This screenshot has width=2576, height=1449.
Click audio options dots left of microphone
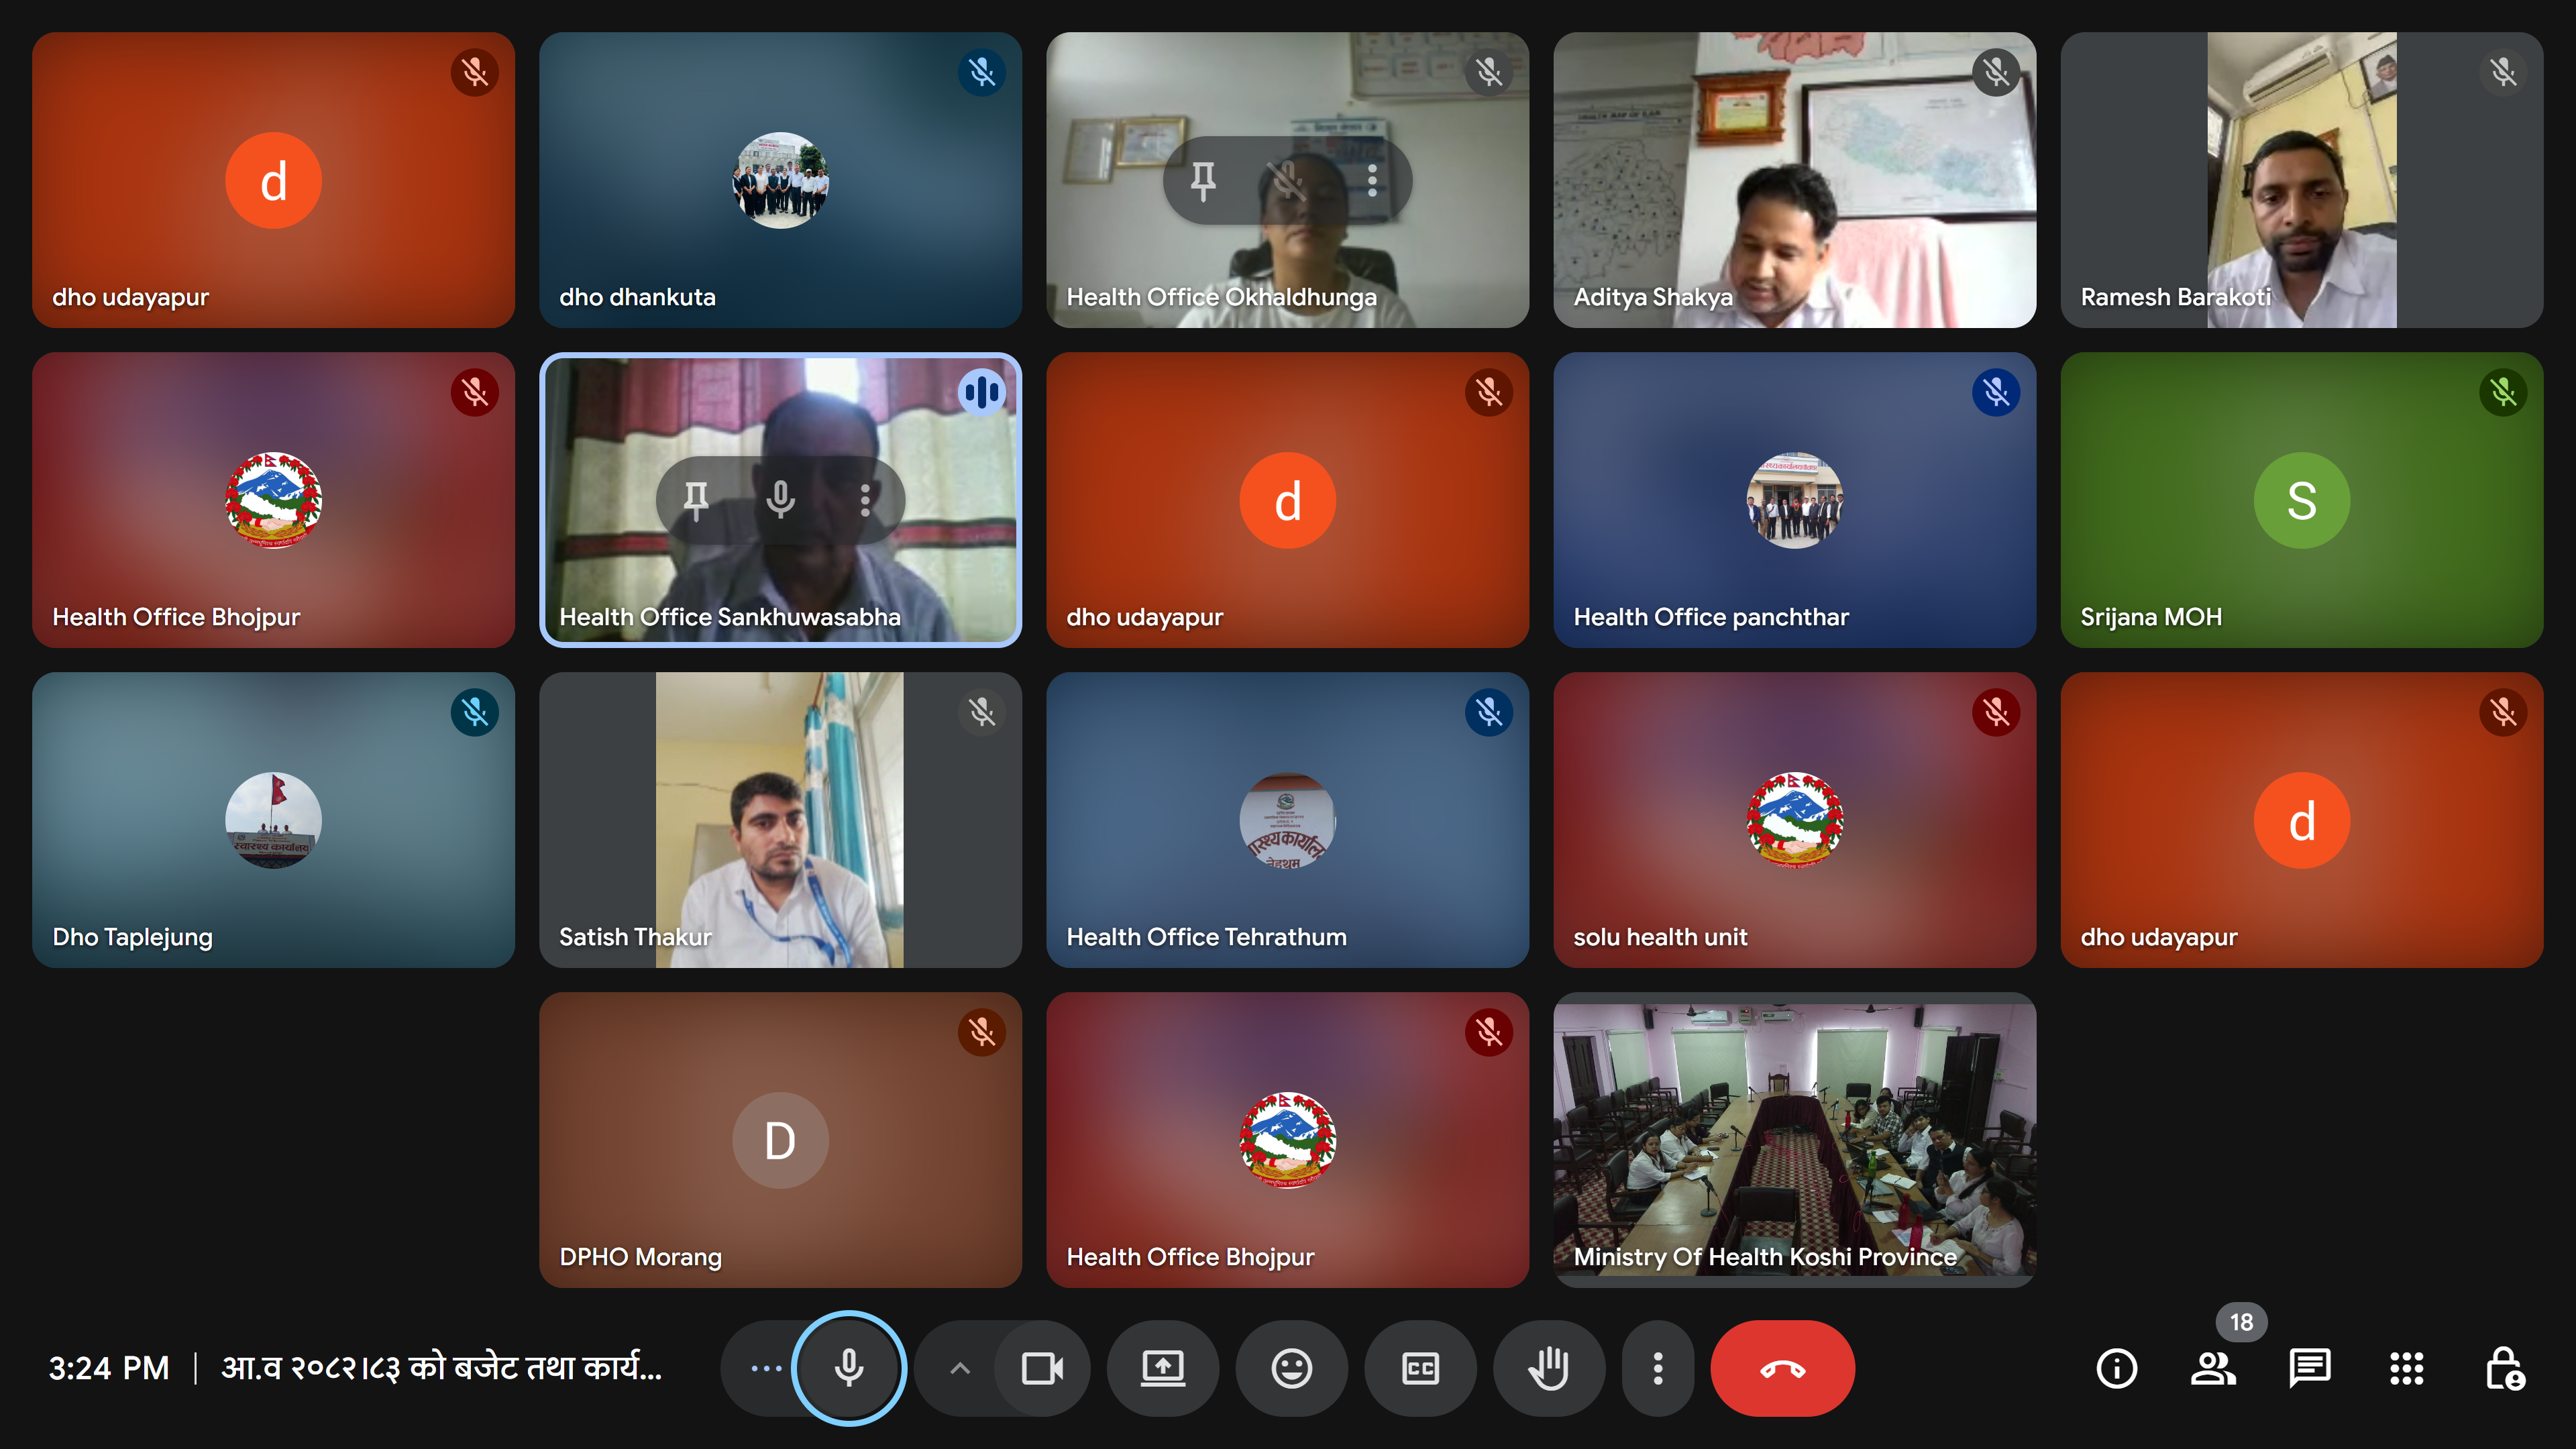766,1368
